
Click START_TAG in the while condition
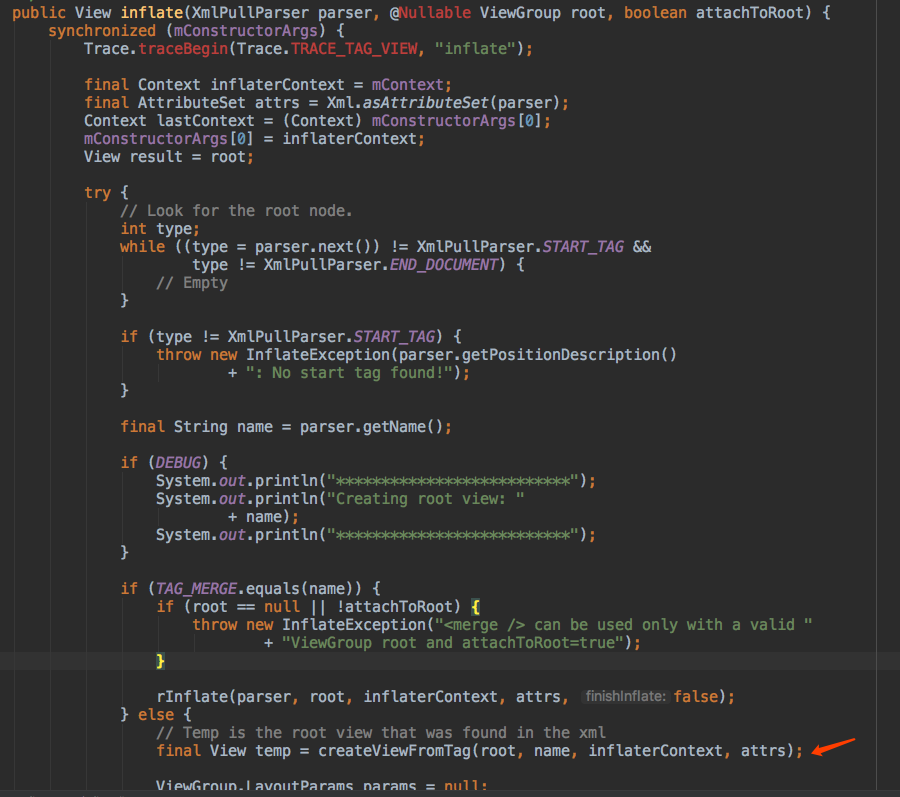(583, 247)
